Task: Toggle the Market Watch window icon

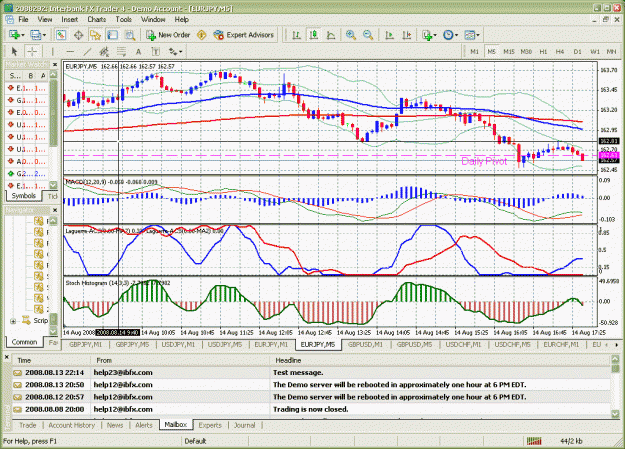Action: 61,35
